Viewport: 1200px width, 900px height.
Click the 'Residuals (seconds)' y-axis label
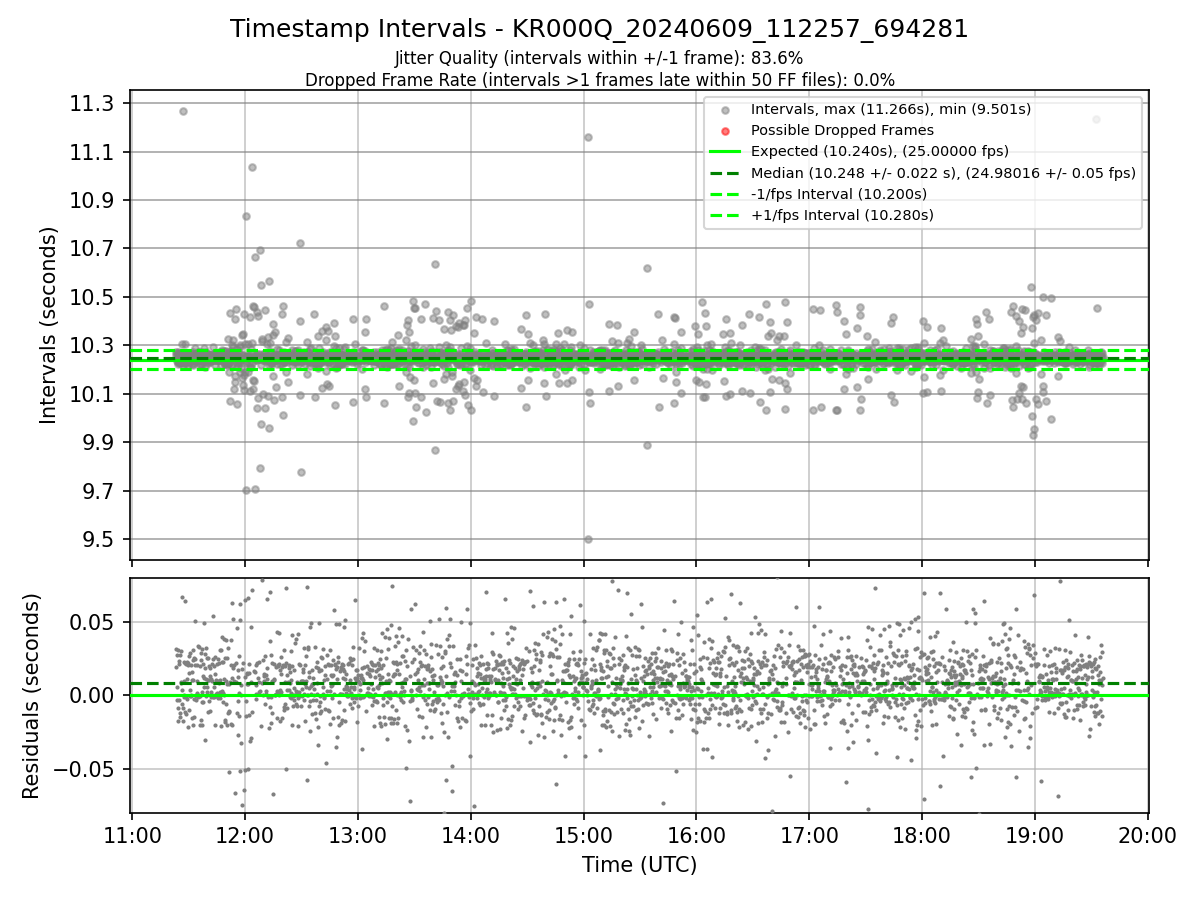coord(31,696)
